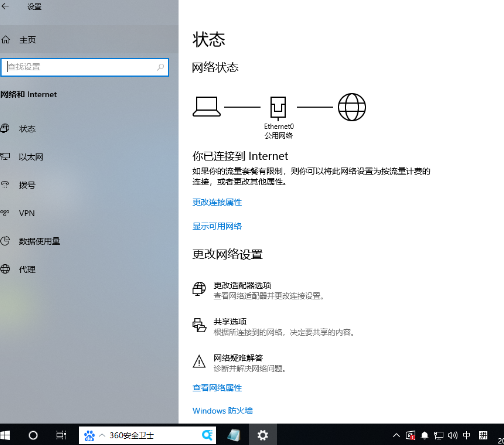Open the 主页 home icon
The height and width of the screenshot is (445, 504).
(6, 40)
